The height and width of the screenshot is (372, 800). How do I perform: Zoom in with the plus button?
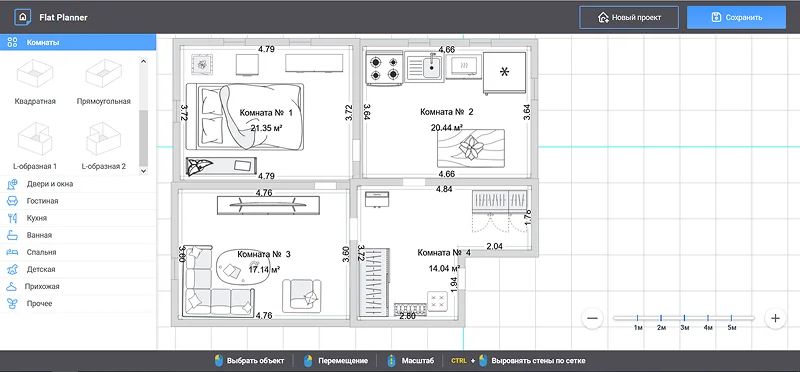[776, 318]
